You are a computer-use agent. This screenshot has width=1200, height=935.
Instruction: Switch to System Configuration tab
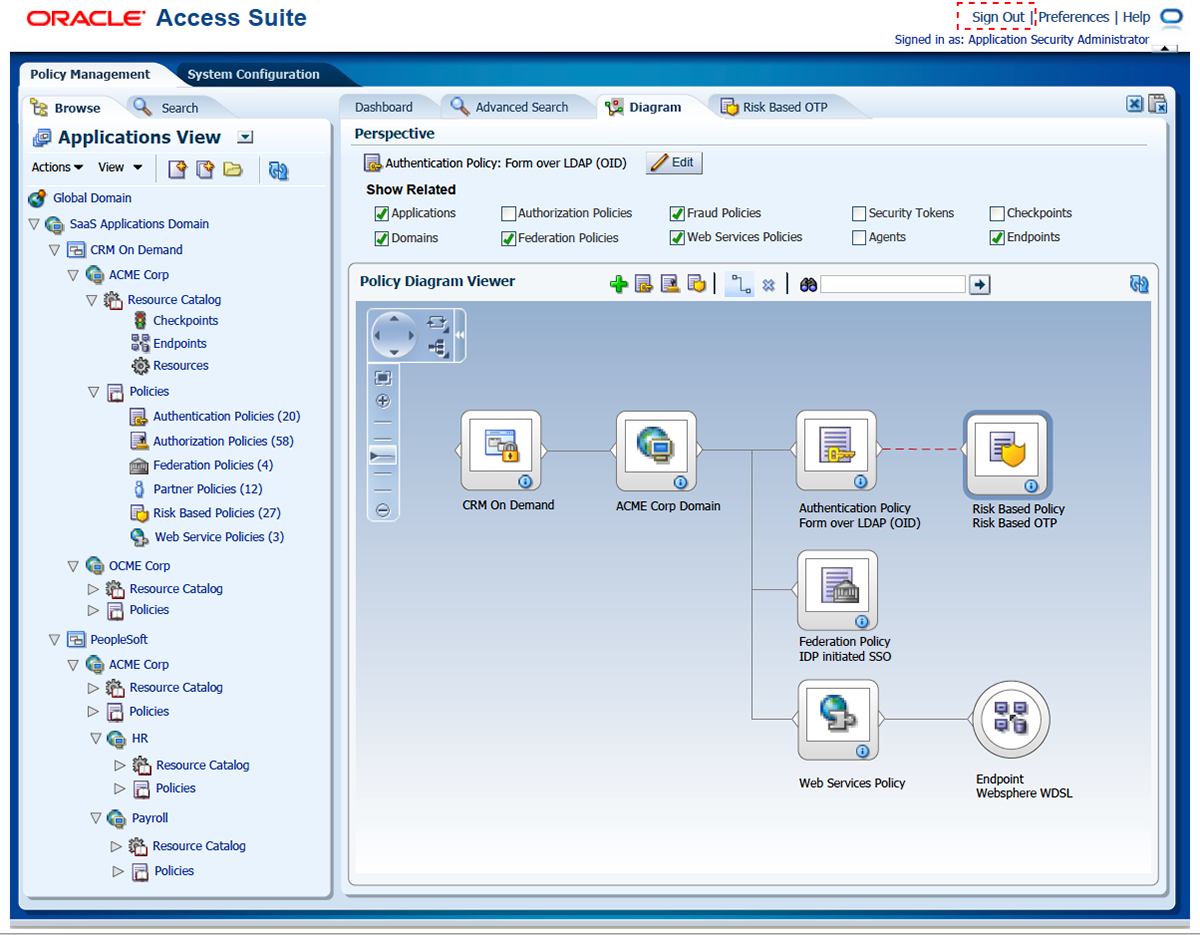(253, 74)
